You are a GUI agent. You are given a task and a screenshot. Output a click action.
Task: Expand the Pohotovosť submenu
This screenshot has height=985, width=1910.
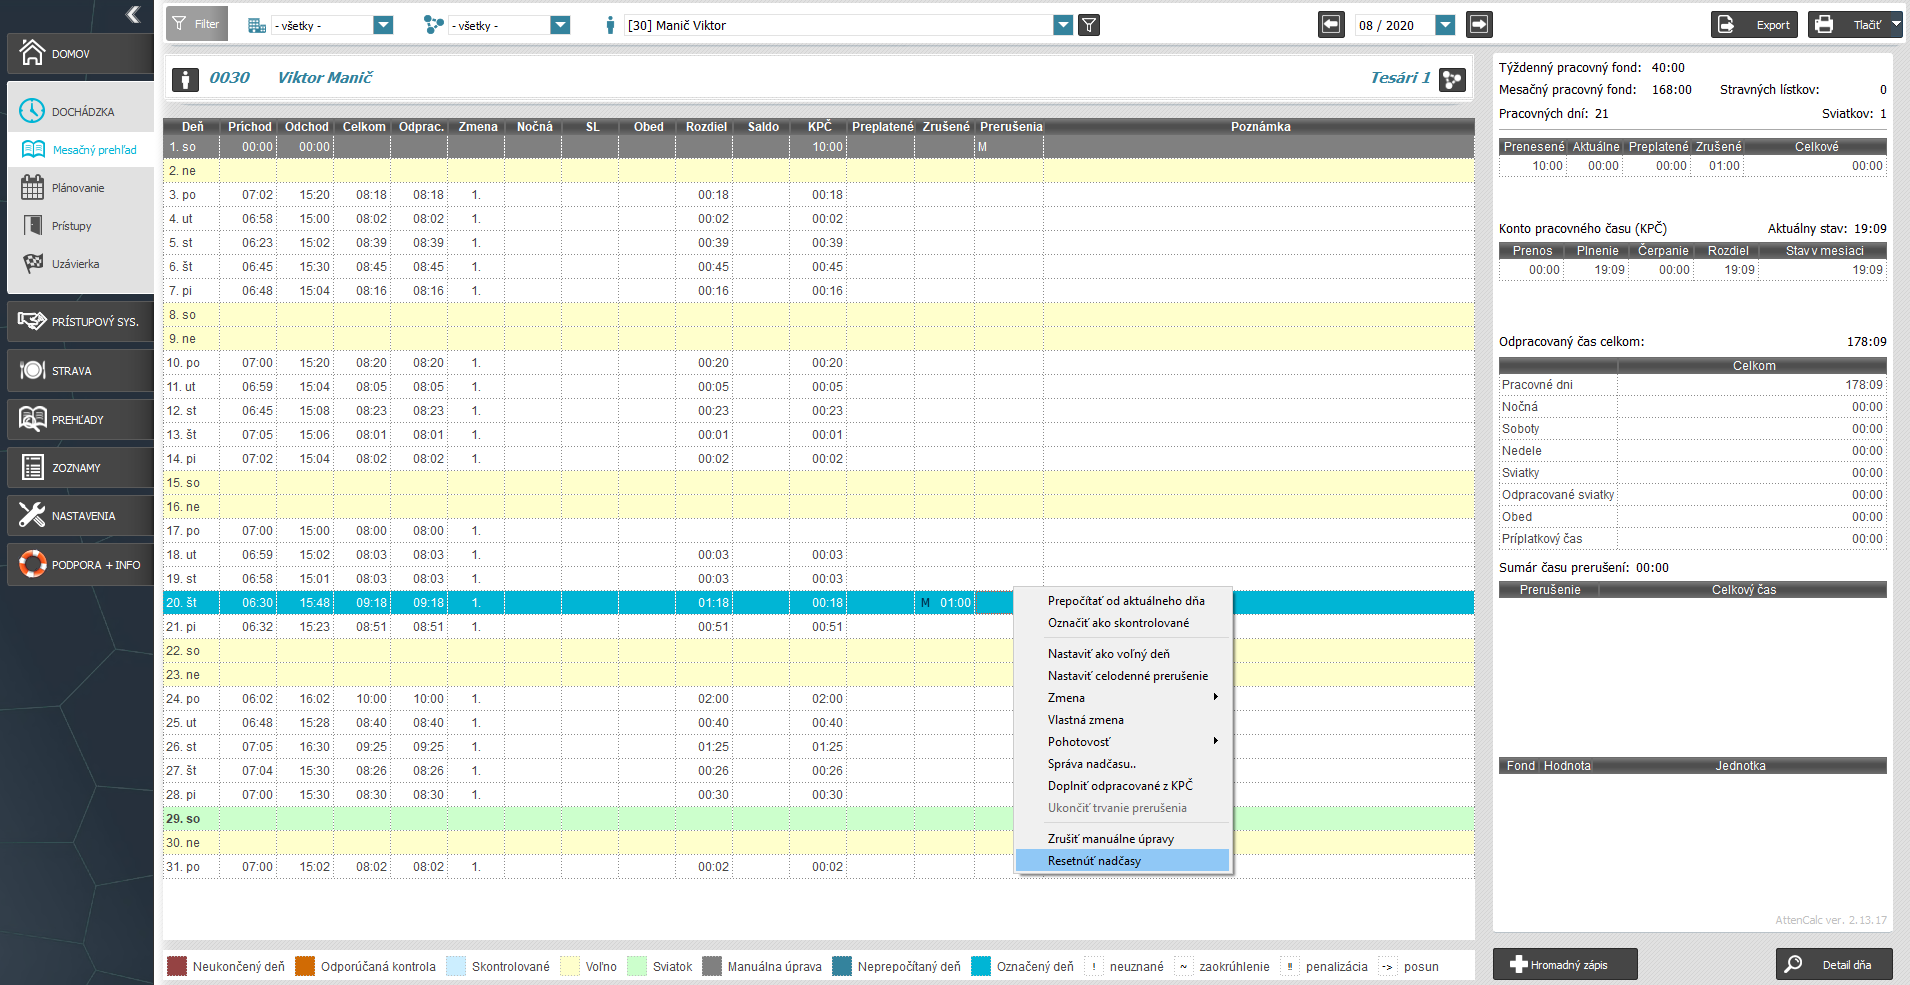click(1122, 742)
